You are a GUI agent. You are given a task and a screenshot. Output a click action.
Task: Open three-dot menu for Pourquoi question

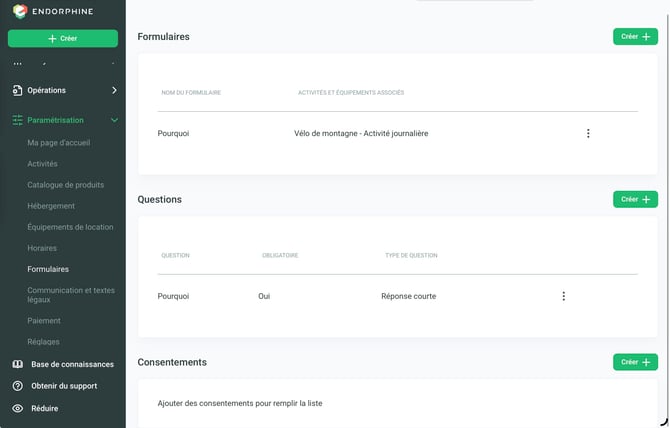tap(564, 296)
